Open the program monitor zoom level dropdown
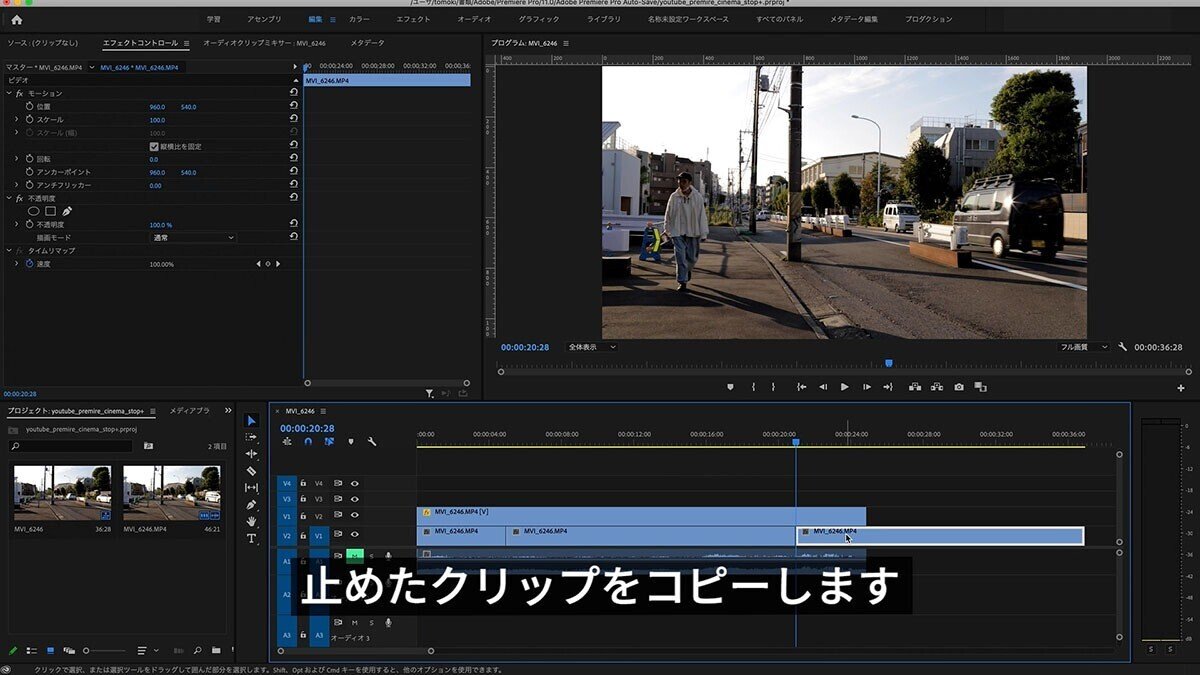 pos(592,347)
